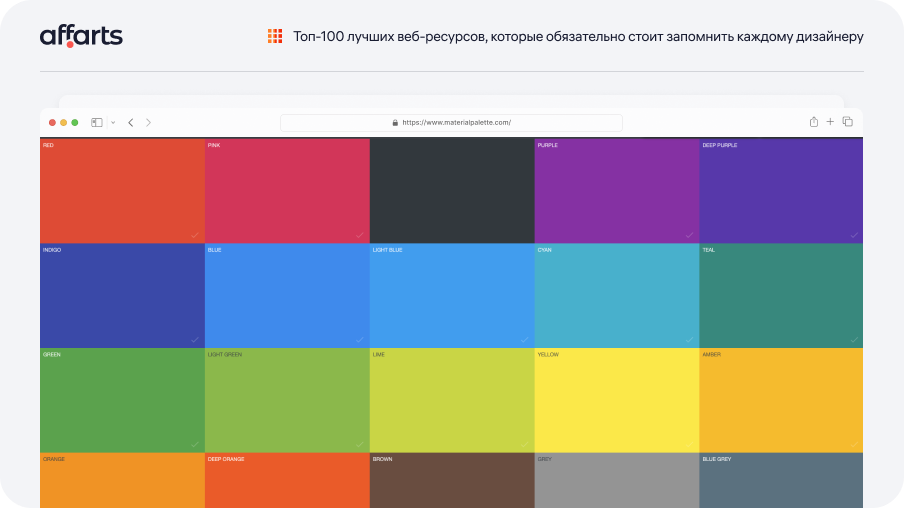The height and width of the screenshot is (508, 904).
Task: Open the sidebar dropdown chevron
Action: click(113, 122)
